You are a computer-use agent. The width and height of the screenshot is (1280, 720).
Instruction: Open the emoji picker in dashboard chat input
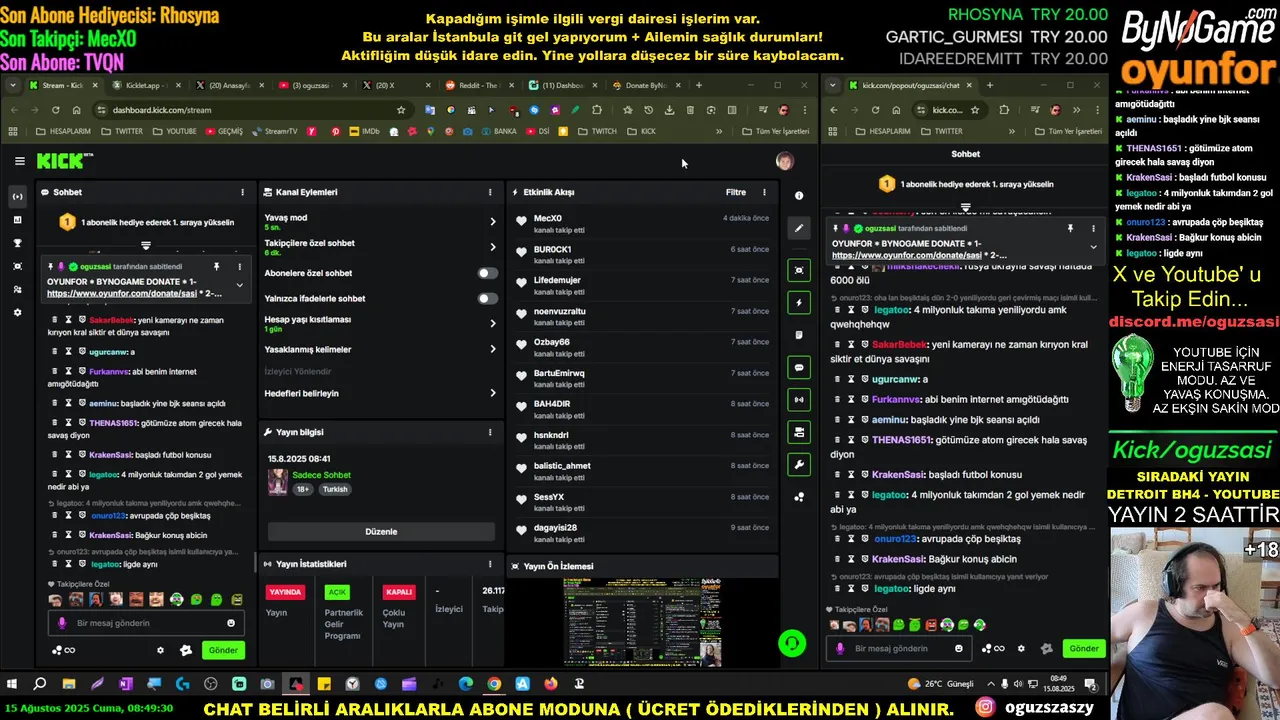click(231, 623)
